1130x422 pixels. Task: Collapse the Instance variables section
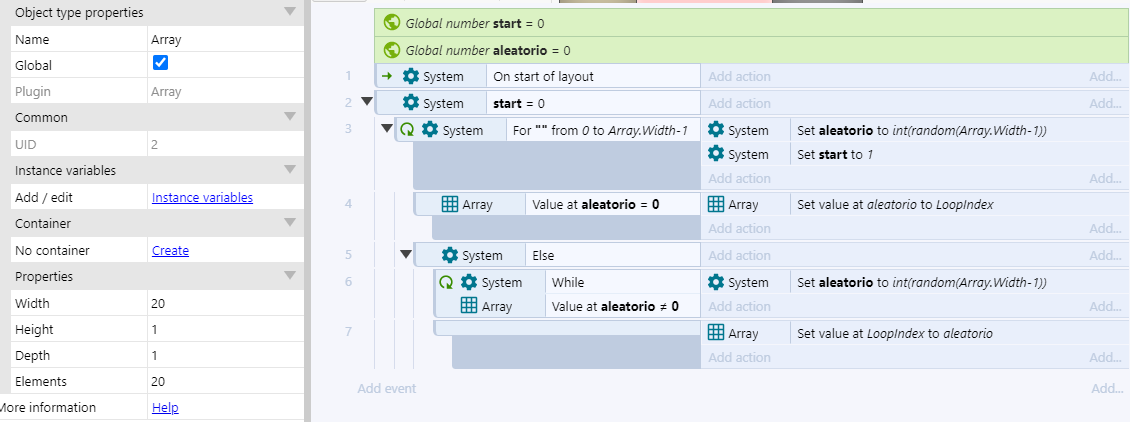point(289,170)
